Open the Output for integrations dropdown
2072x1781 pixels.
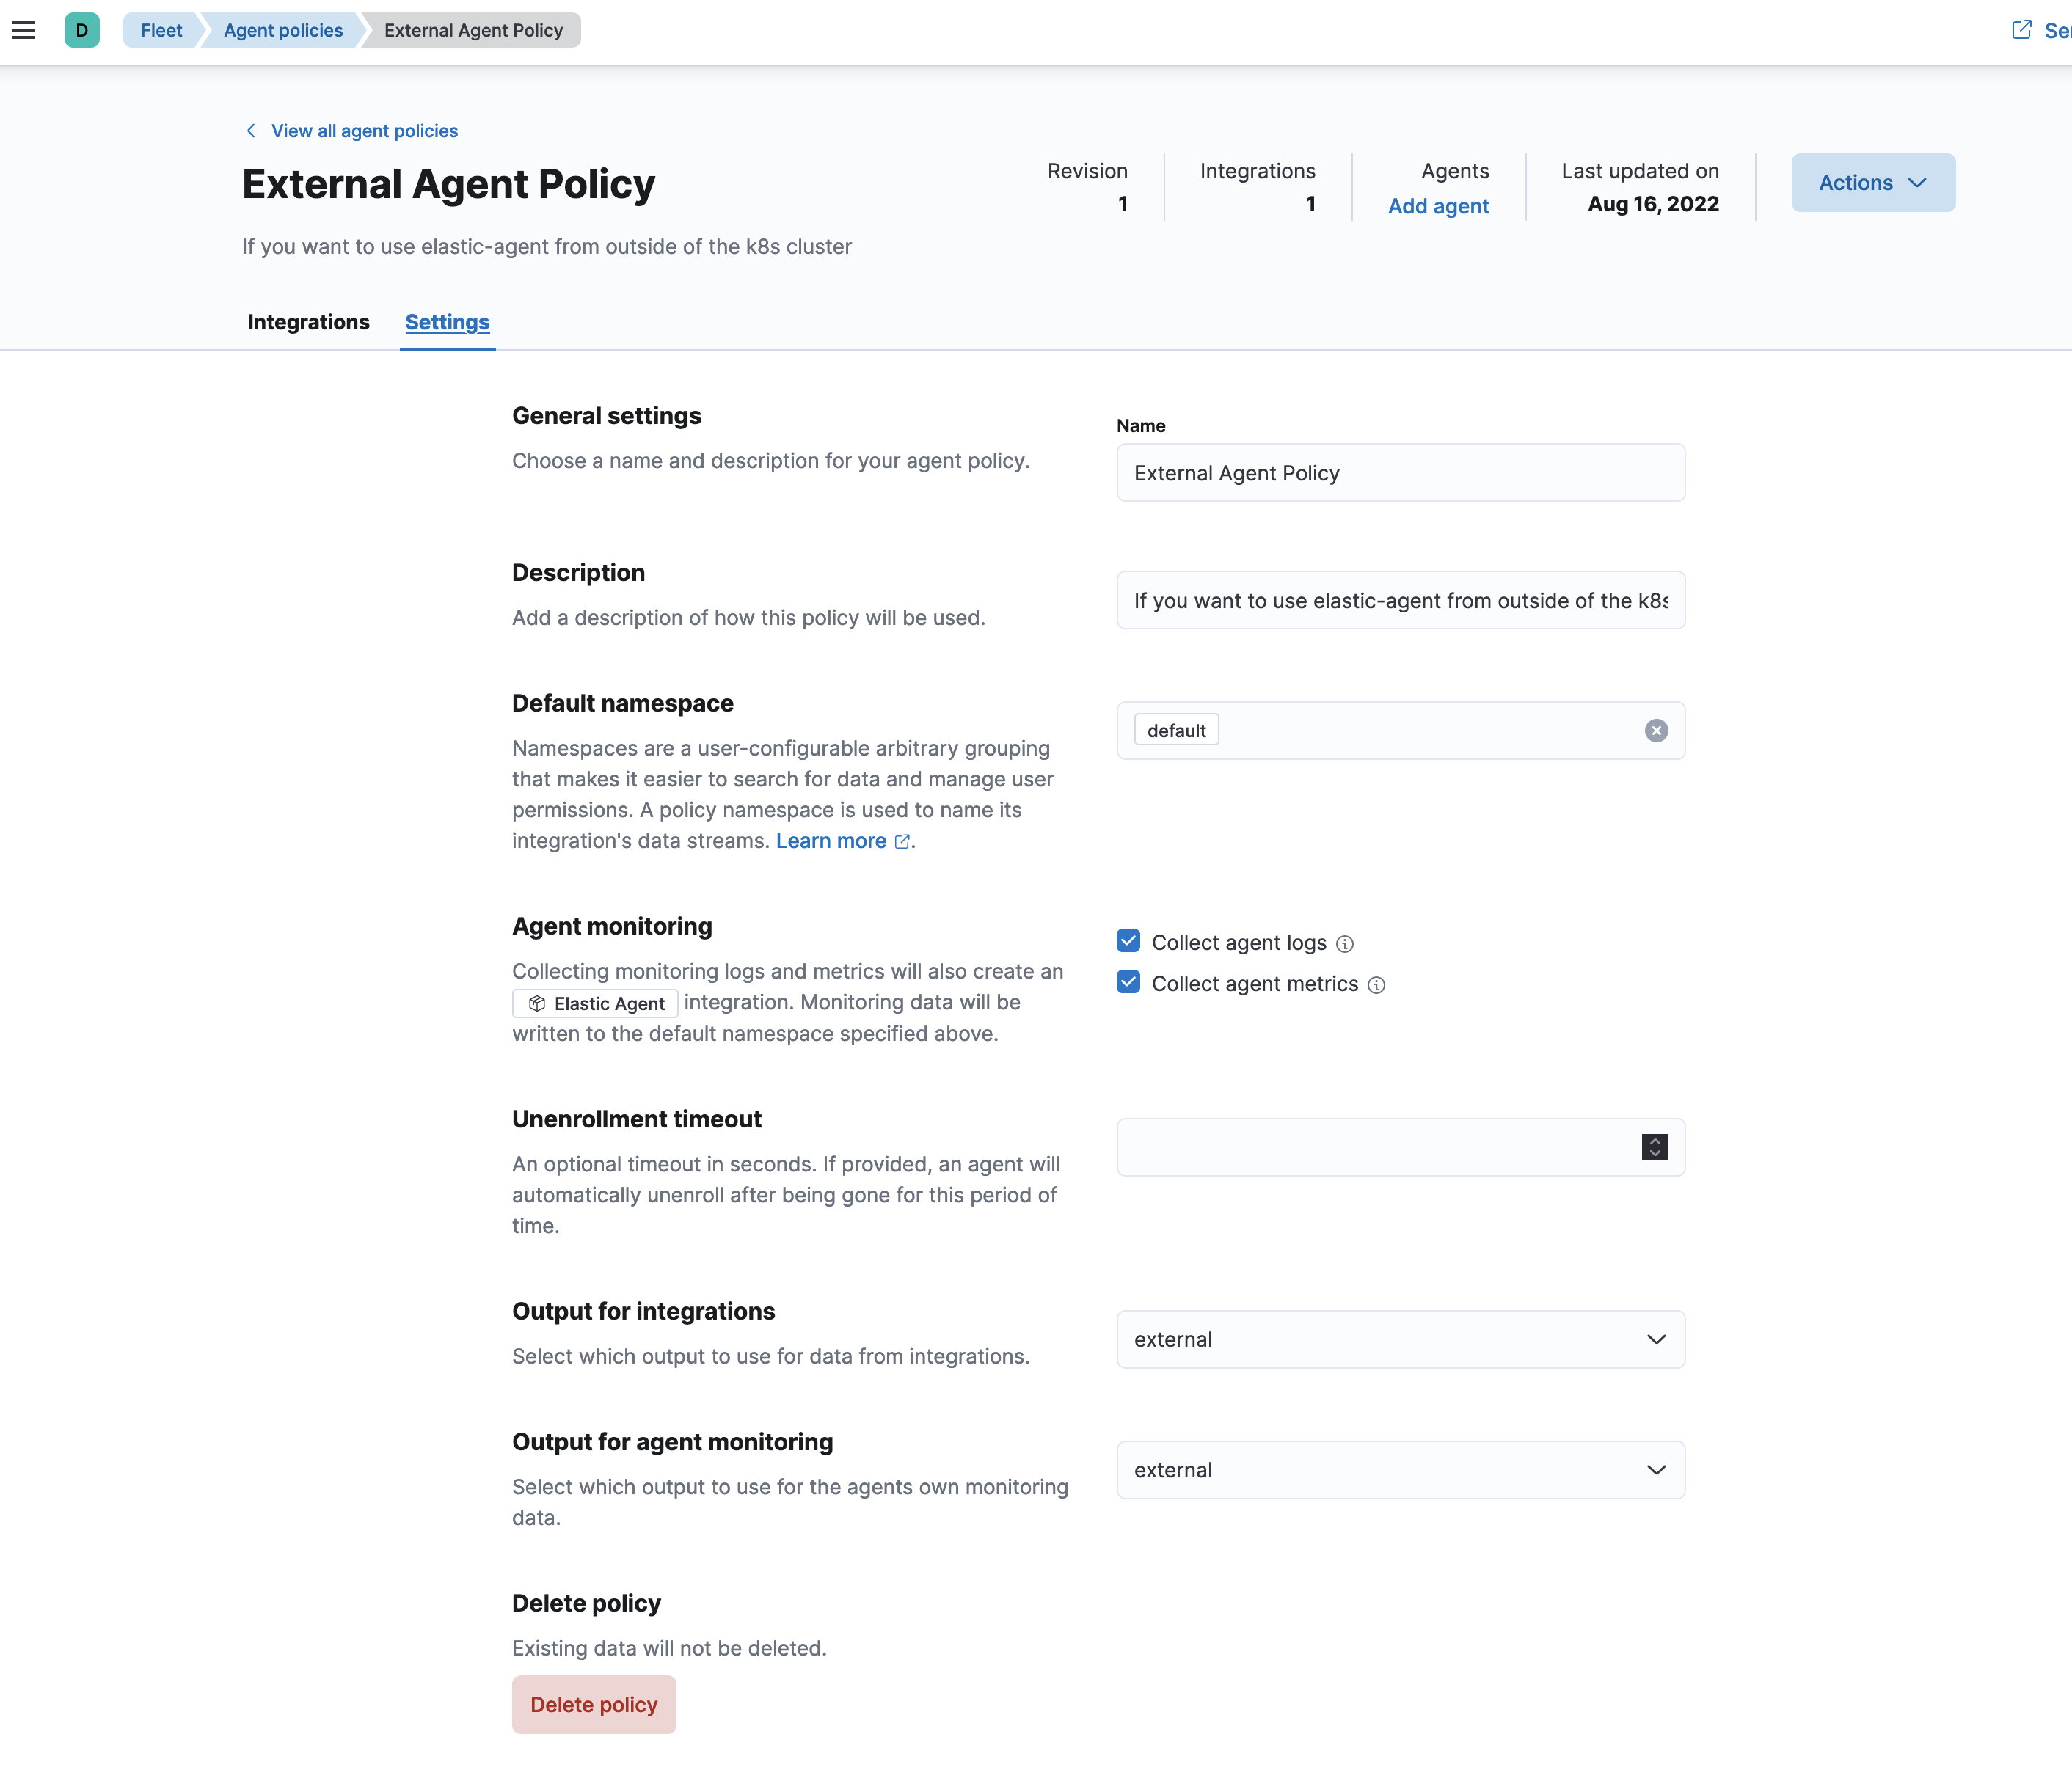pos(1400,1339)
